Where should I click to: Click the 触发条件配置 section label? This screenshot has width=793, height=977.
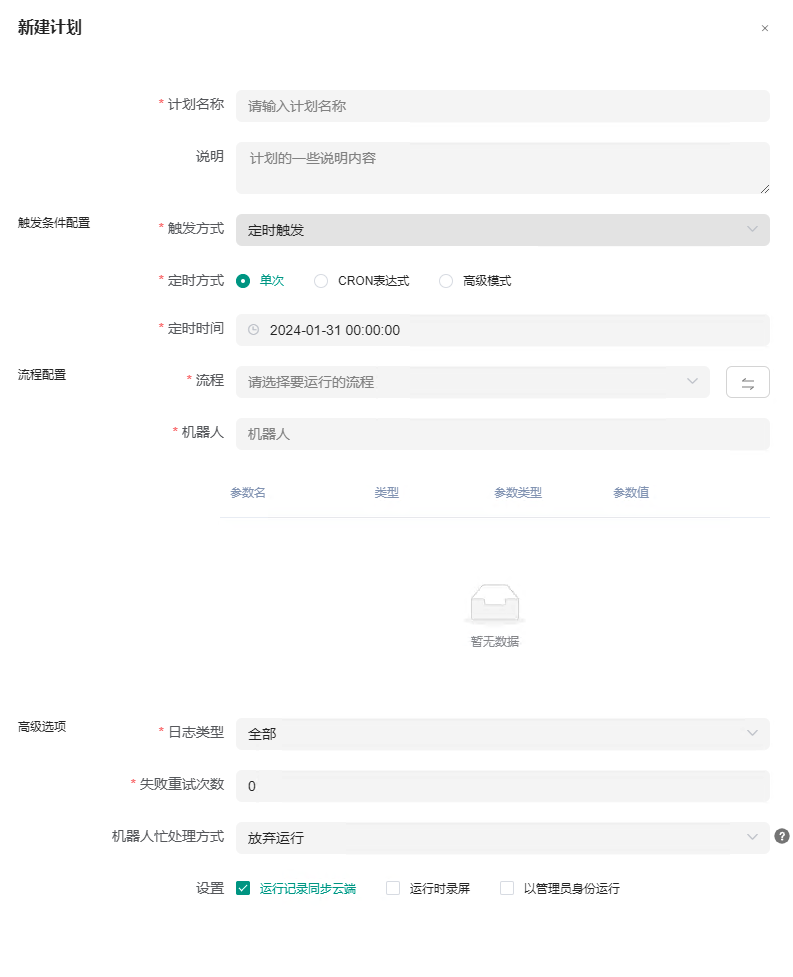[54, 222]
